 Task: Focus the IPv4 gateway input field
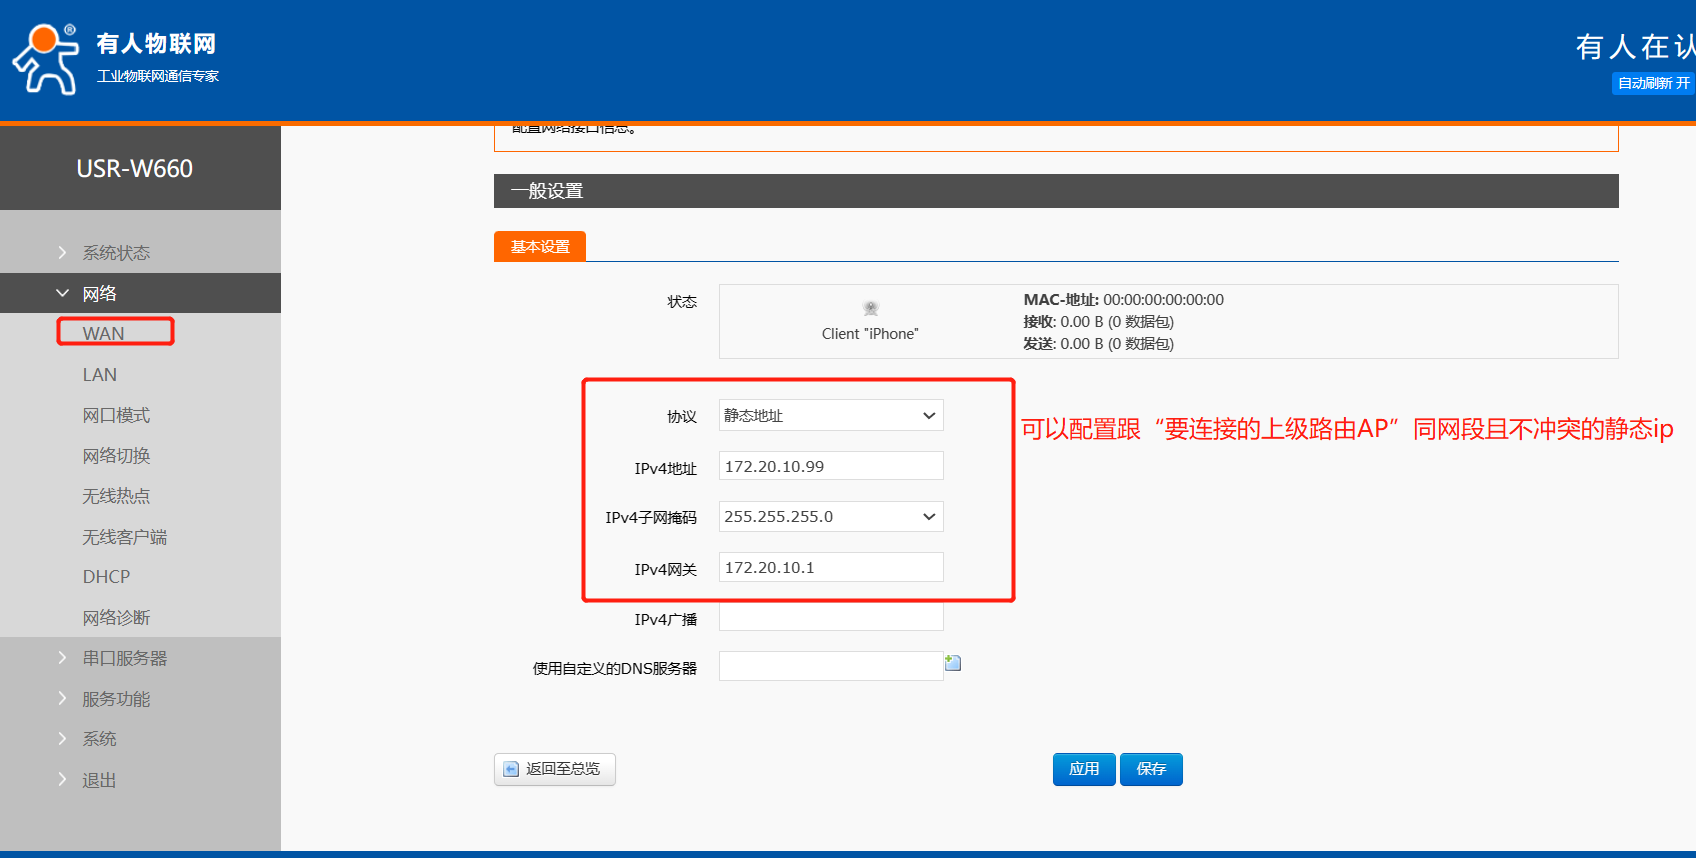coord(830,568)
